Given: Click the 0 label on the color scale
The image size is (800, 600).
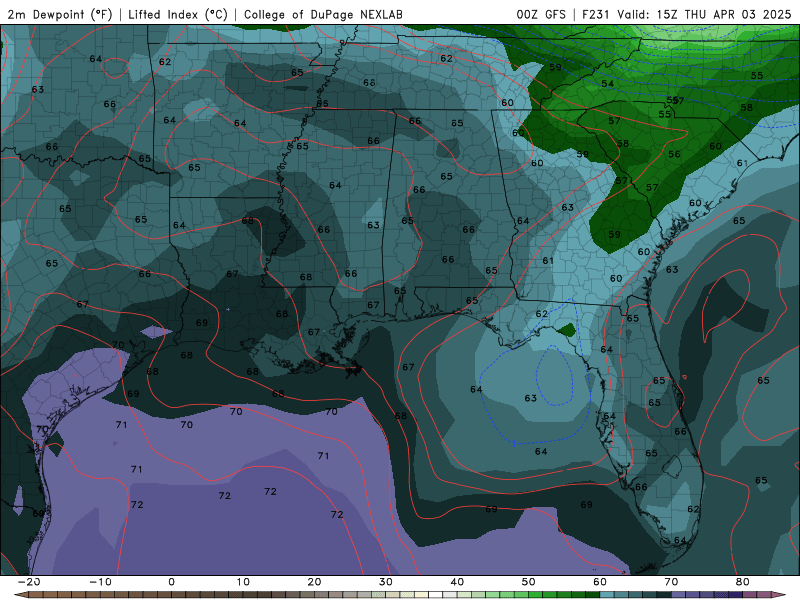Looking at the screenshot, I should 171,582.
